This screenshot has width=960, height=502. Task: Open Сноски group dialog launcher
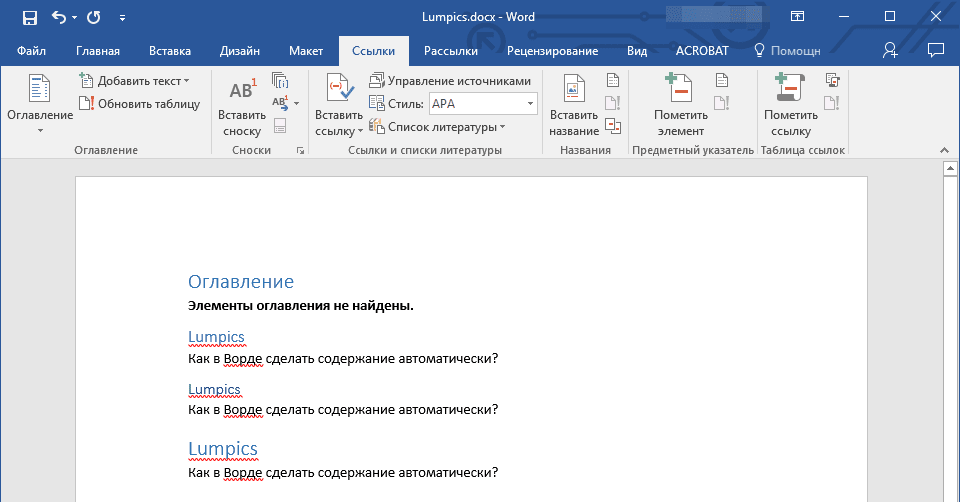[x=300, y=151]
